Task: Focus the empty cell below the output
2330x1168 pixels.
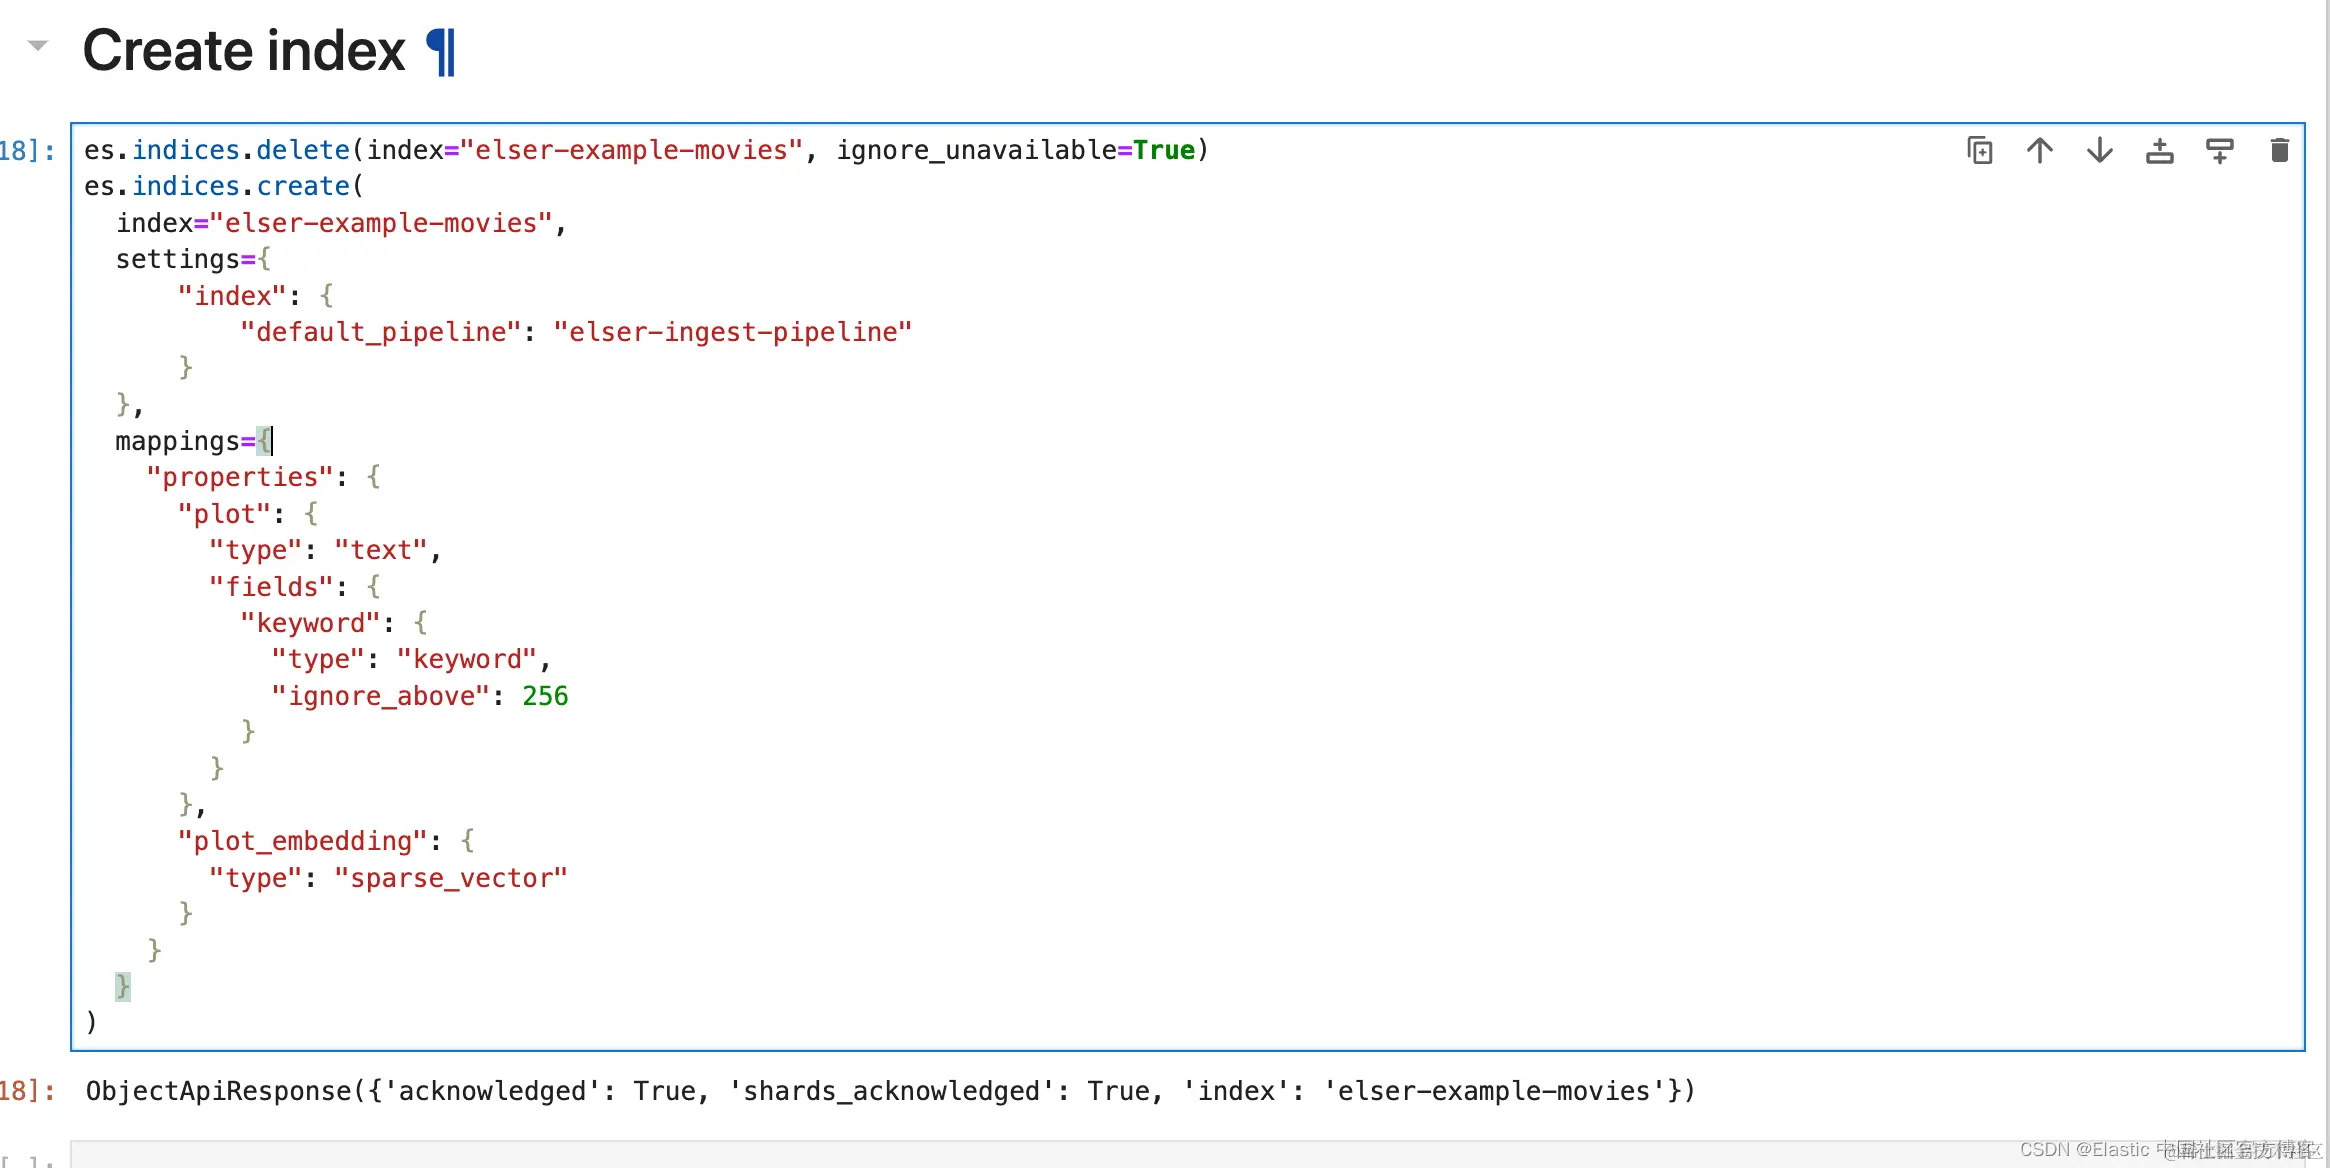Action: point(1000,1155)
